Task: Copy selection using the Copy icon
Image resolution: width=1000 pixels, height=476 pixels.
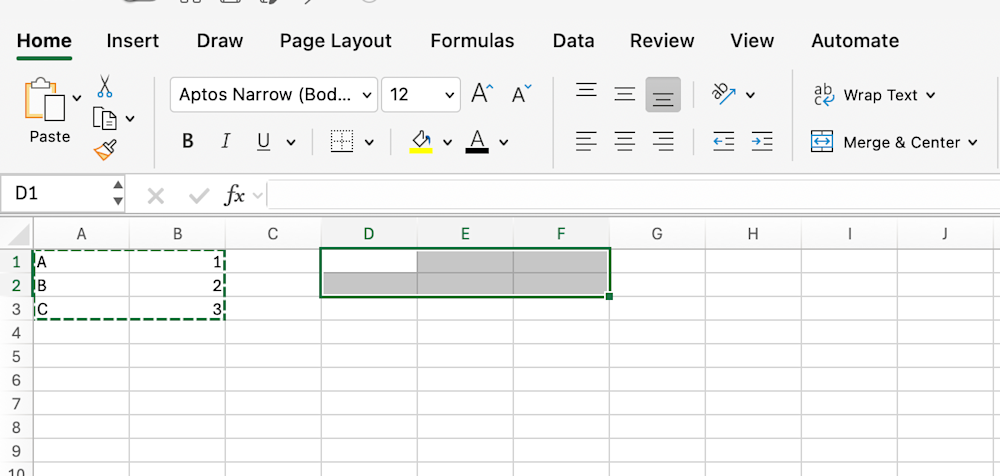Action: [105, 119]
